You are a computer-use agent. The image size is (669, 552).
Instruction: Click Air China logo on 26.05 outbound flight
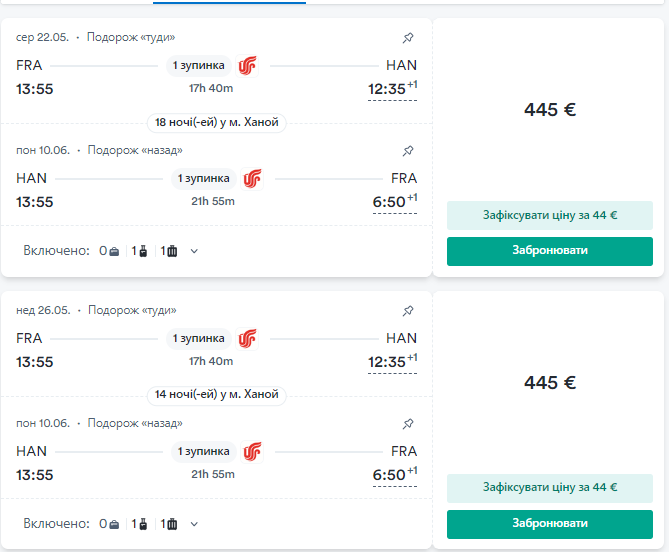tap(247, 339)
